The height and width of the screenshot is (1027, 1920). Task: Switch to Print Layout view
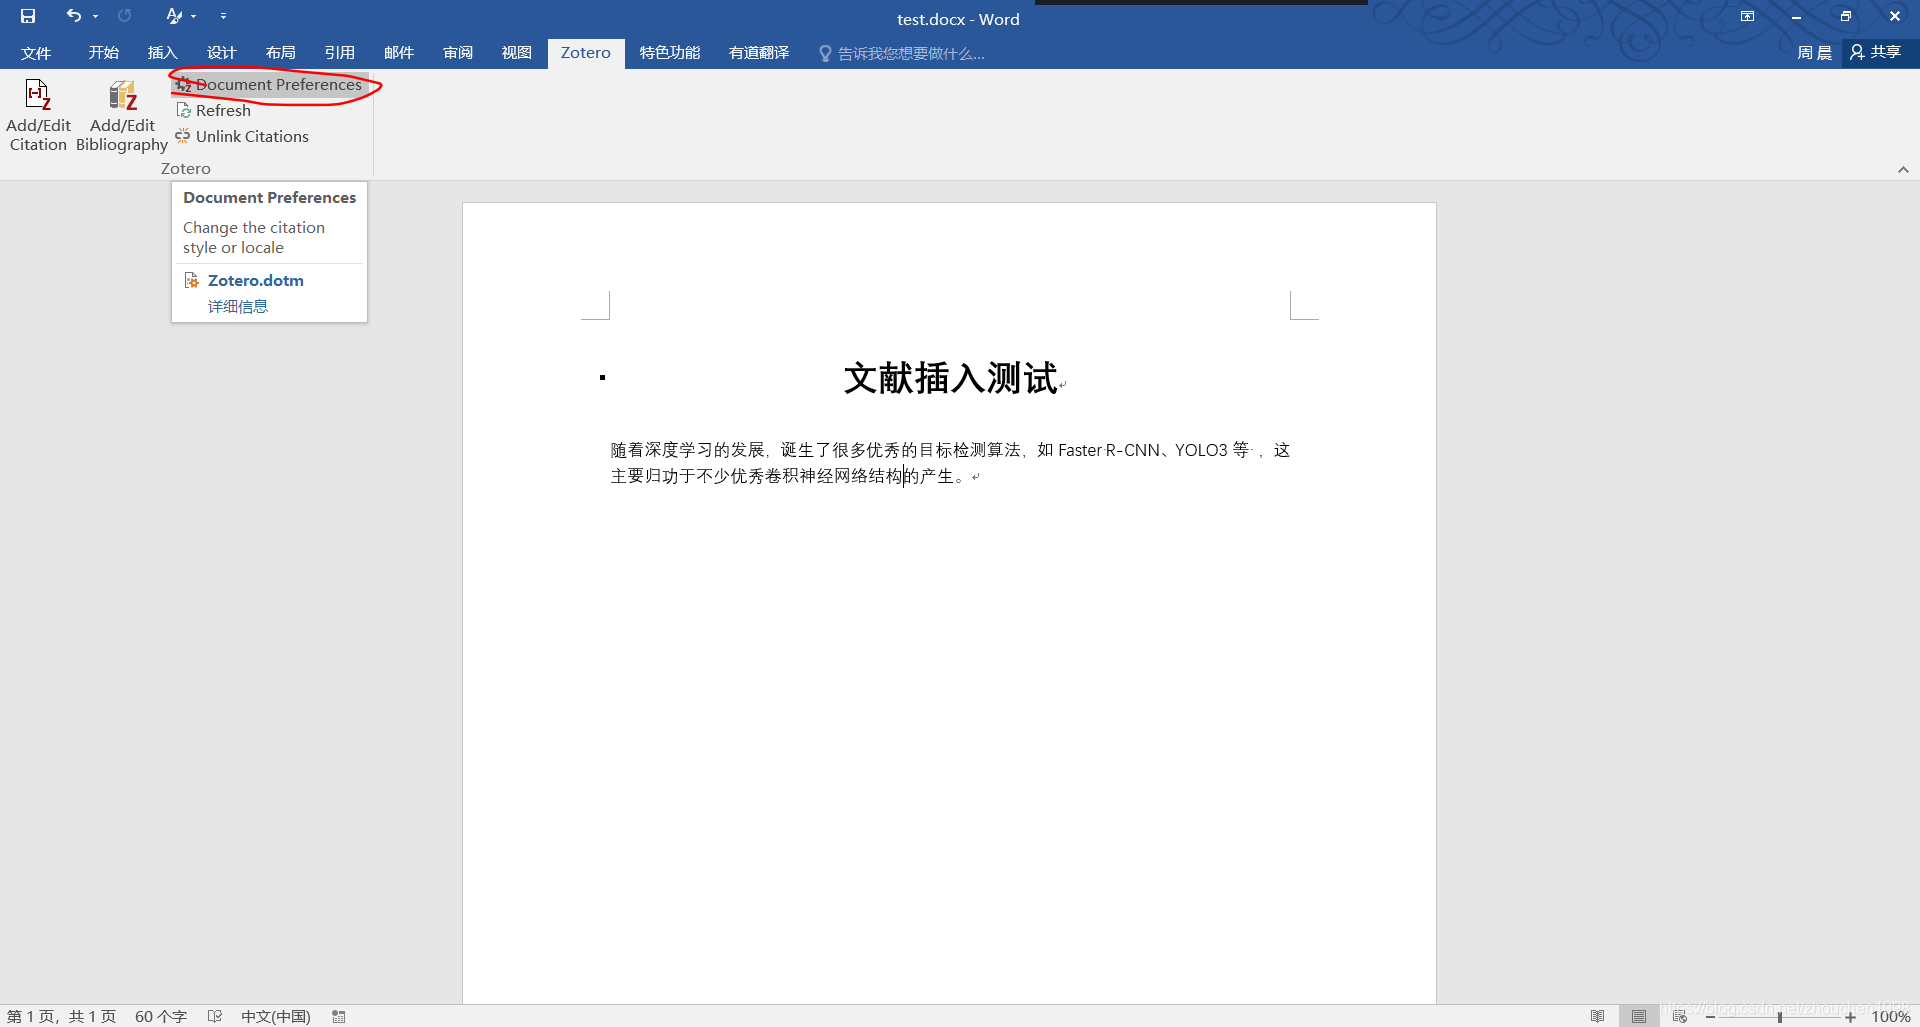[x=1638, y=1016]
